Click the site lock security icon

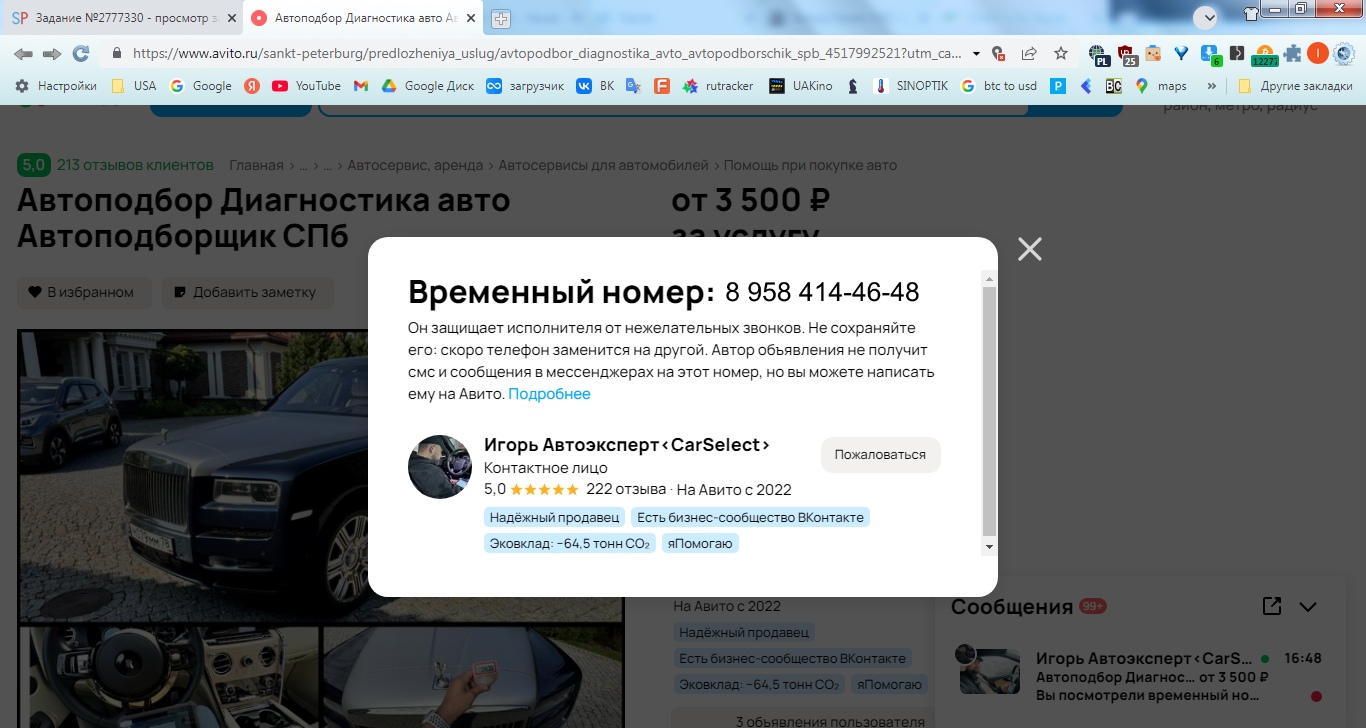117,53
